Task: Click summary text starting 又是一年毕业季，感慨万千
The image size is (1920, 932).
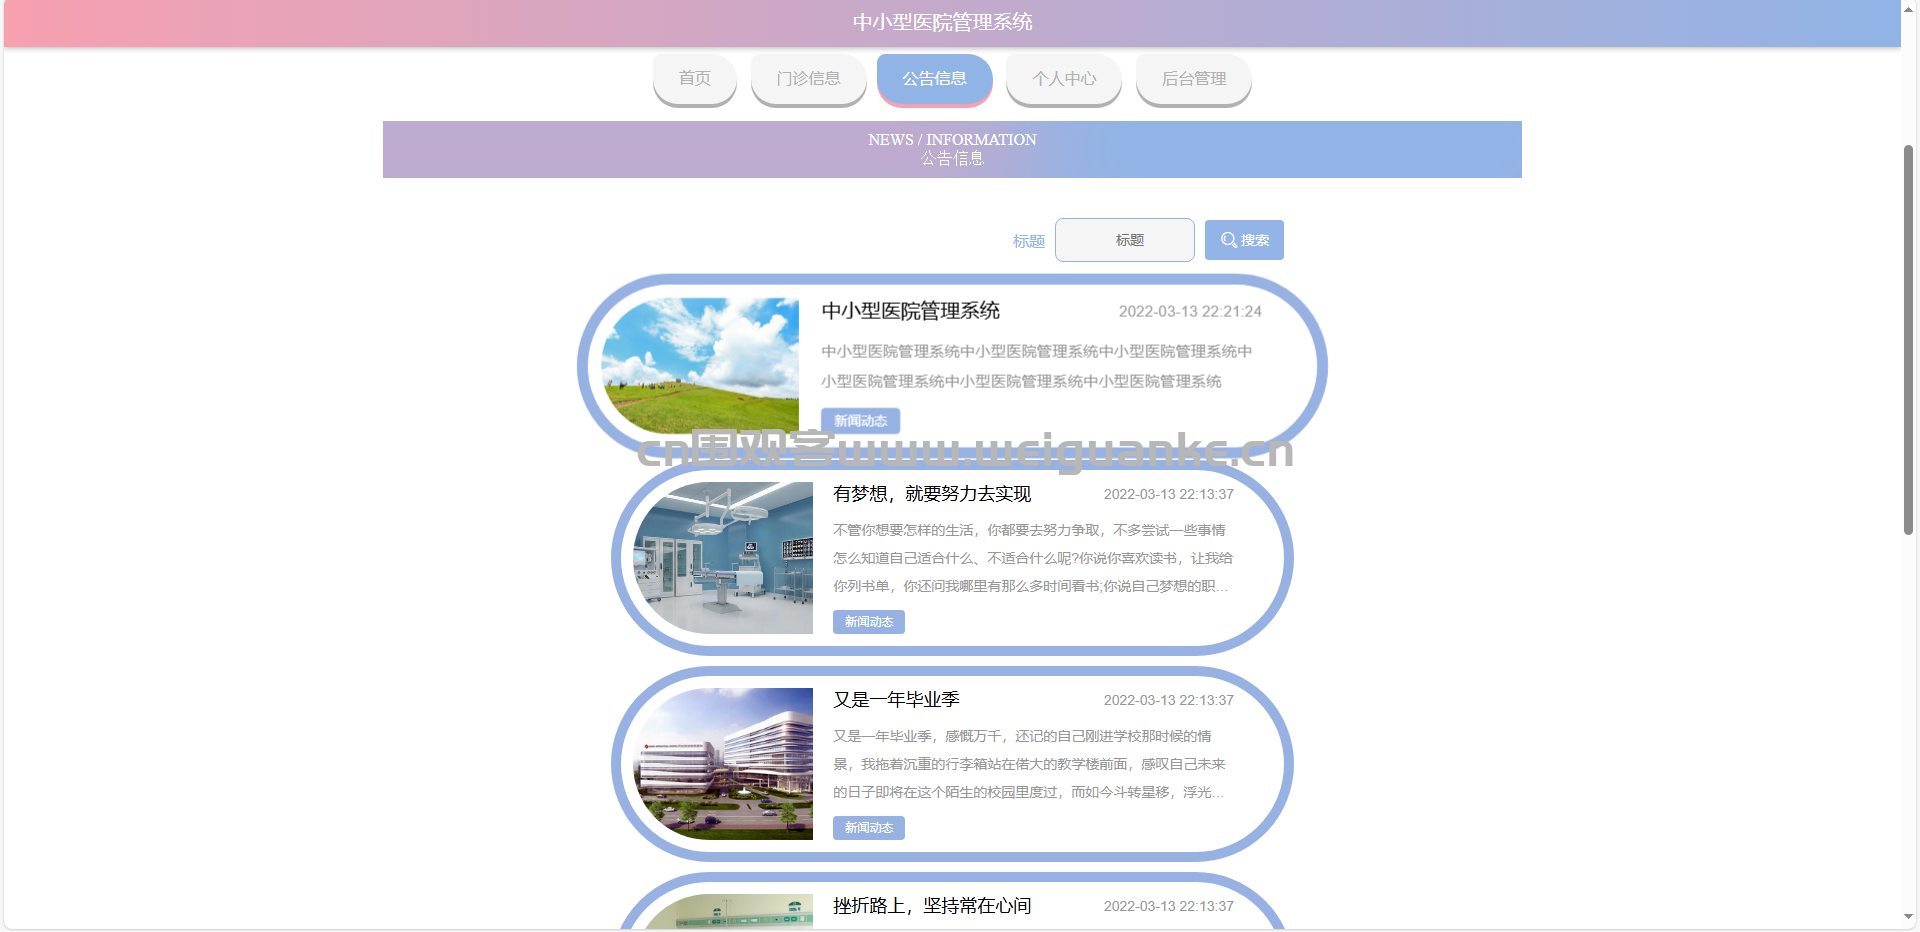Action: pos(1030,764)
